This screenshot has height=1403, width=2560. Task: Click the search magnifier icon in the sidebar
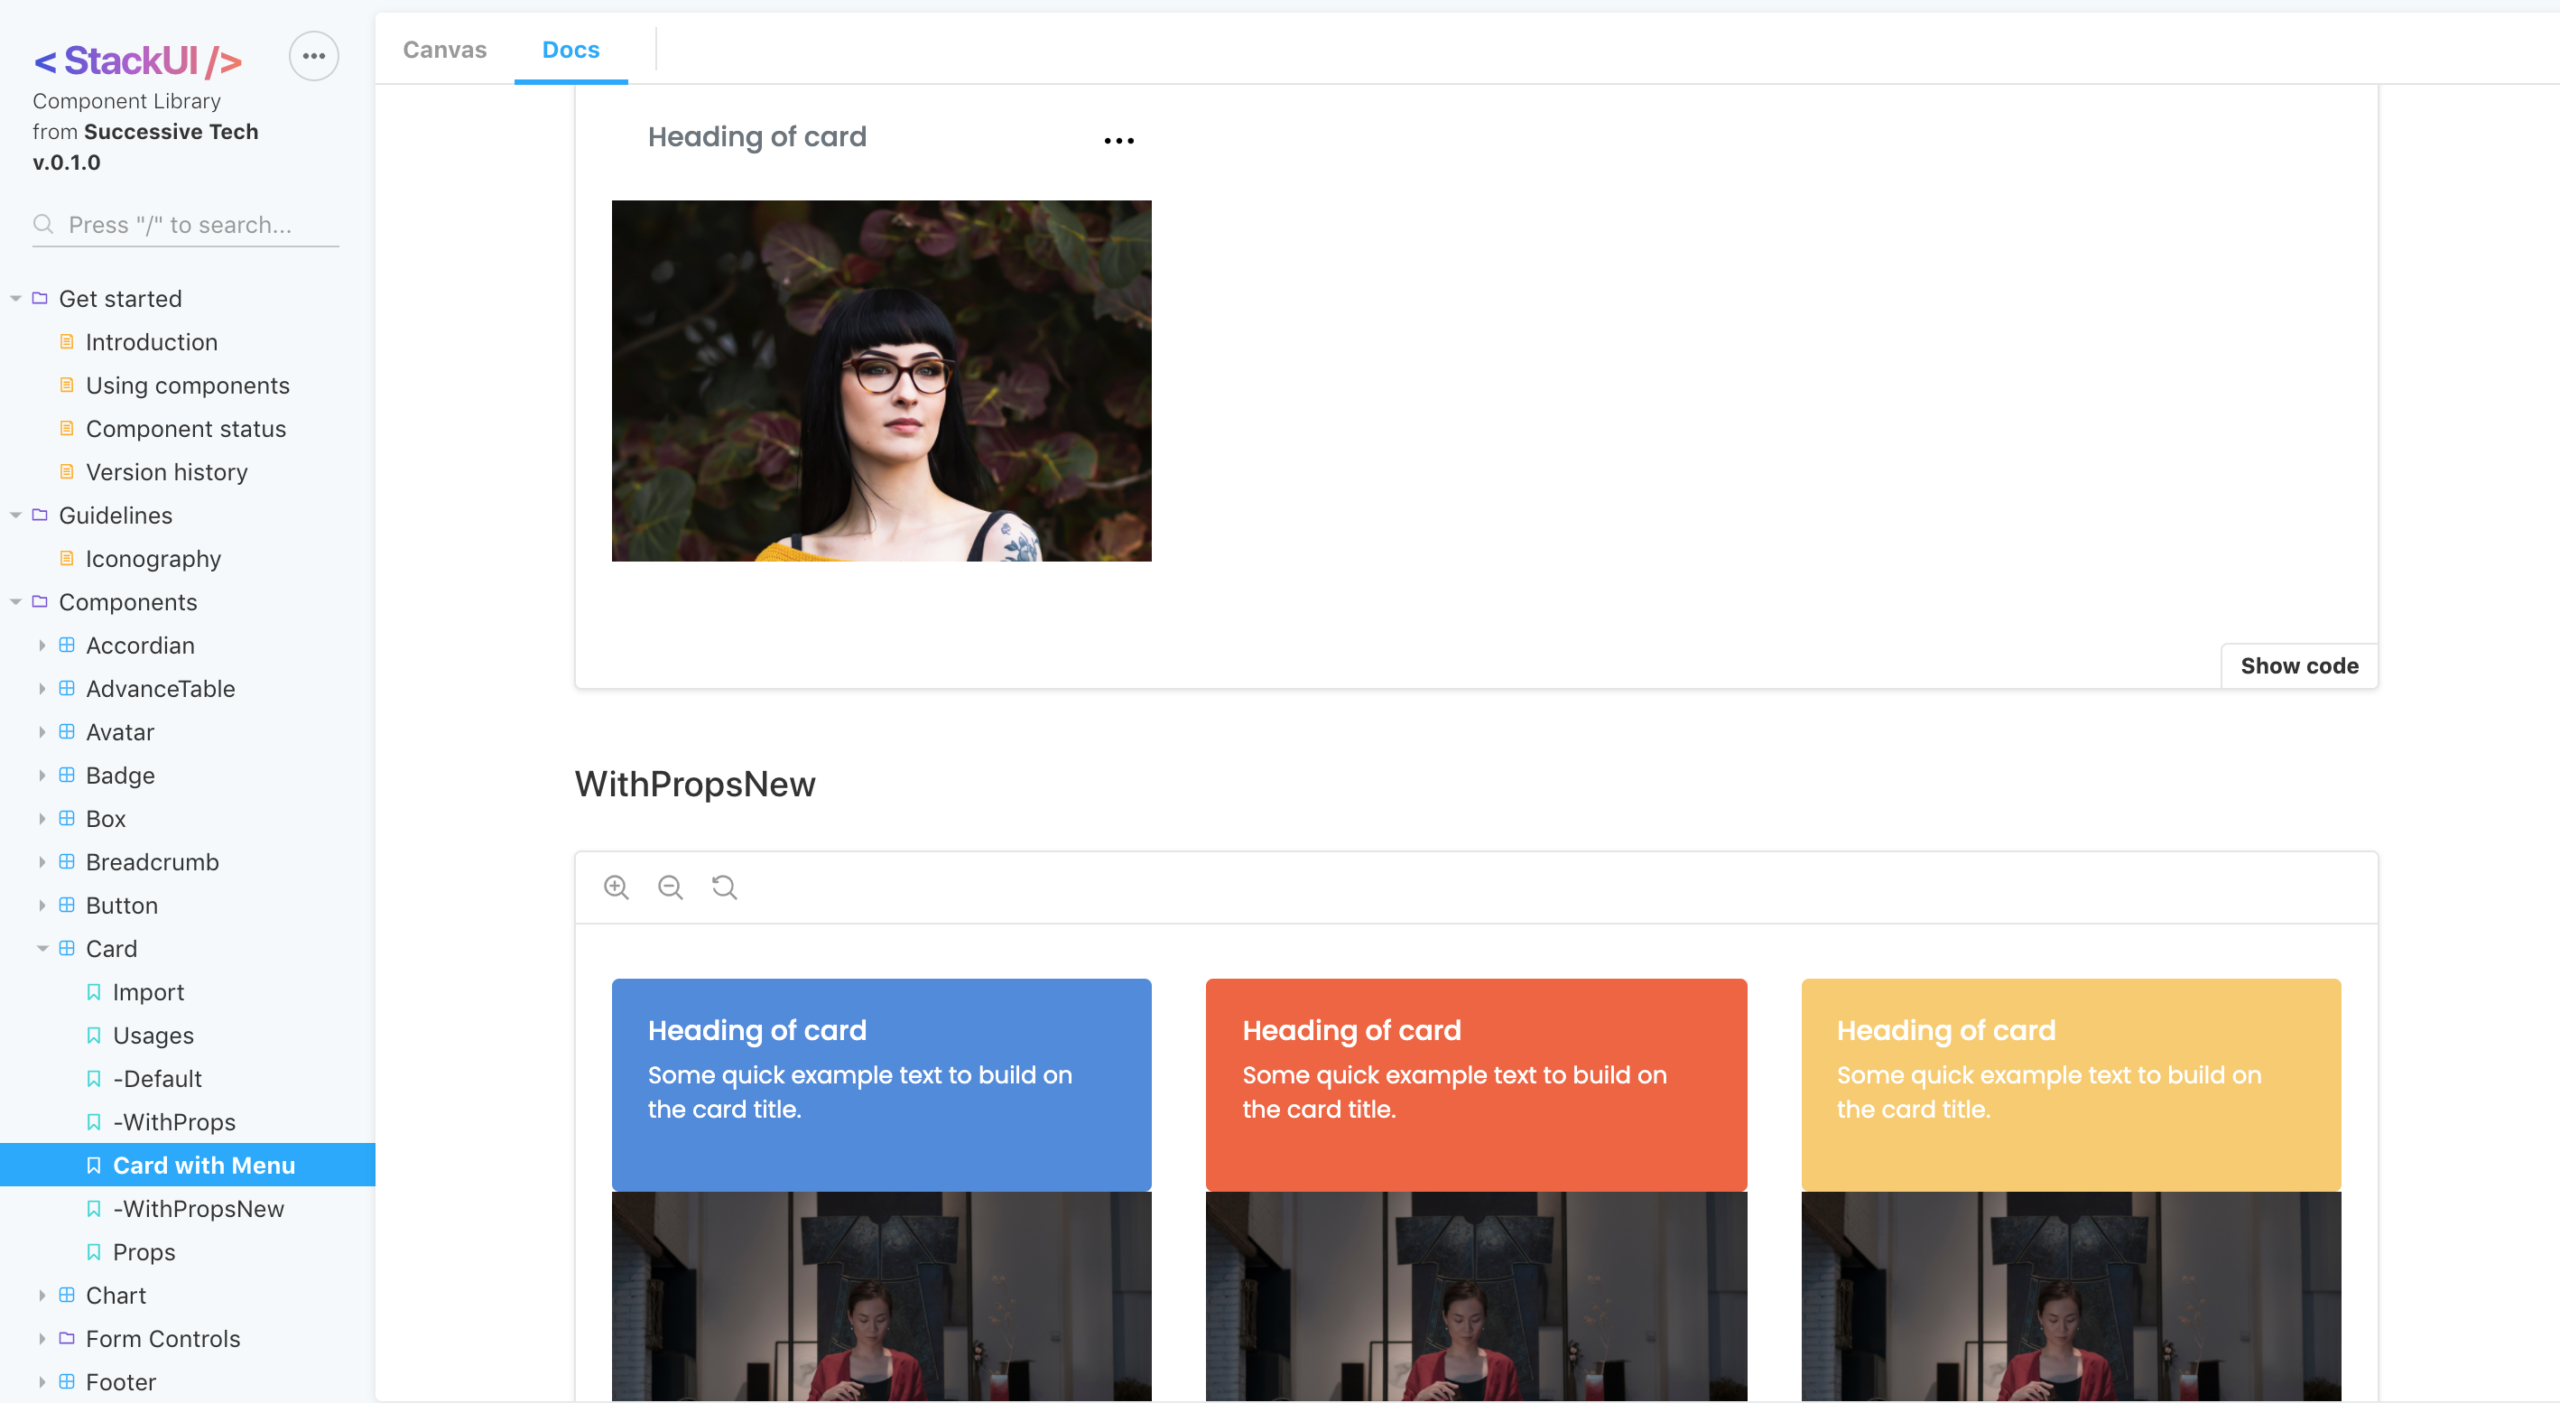point(43,224)
